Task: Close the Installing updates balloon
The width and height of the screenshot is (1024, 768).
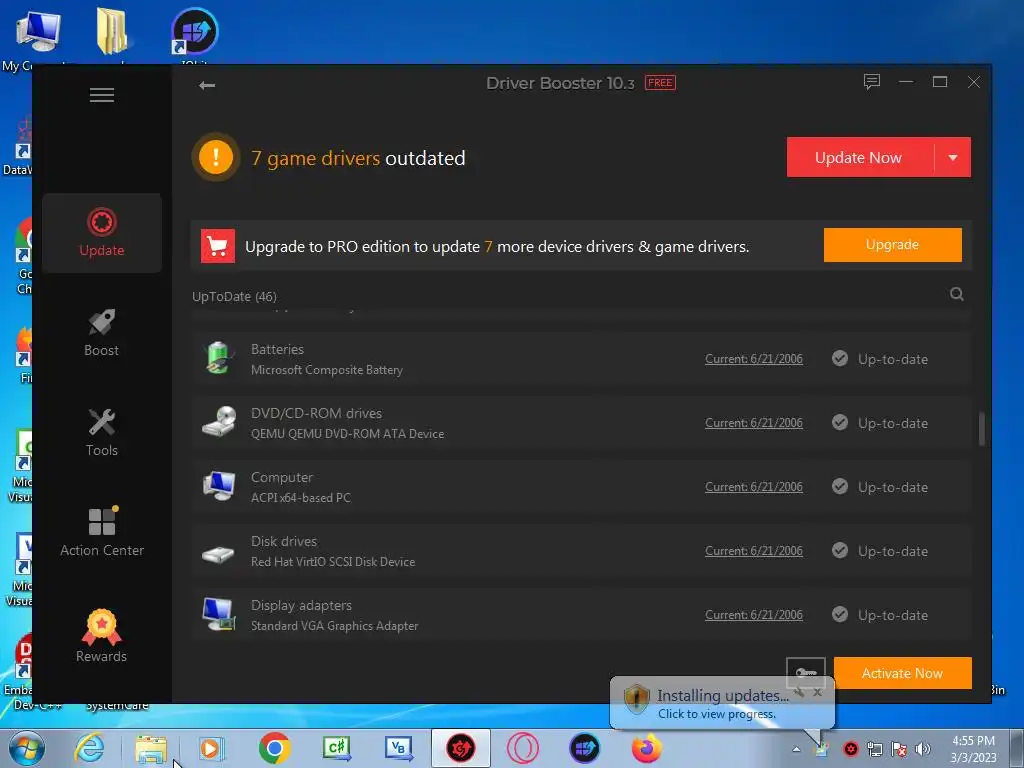Action: tap(817, 692)
